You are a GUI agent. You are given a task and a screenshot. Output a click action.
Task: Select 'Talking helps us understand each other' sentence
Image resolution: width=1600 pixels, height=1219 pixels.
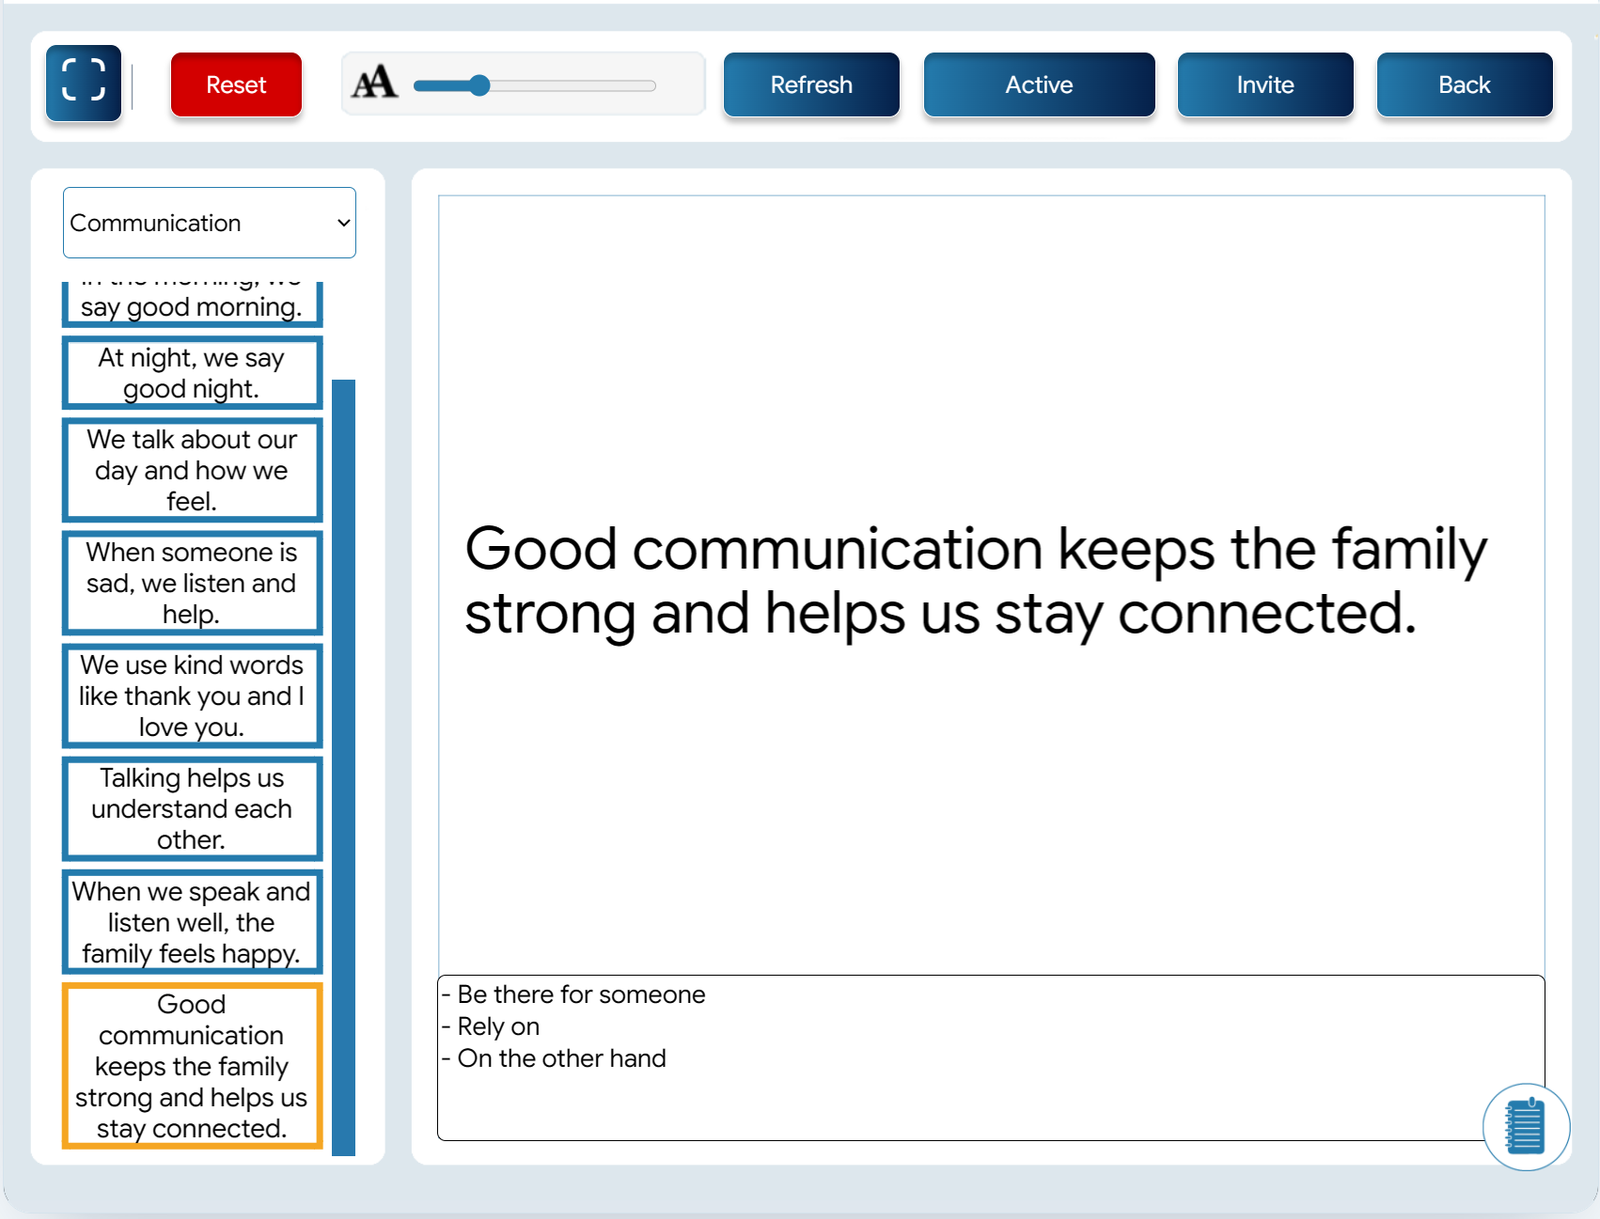click(x=192, y=809)
